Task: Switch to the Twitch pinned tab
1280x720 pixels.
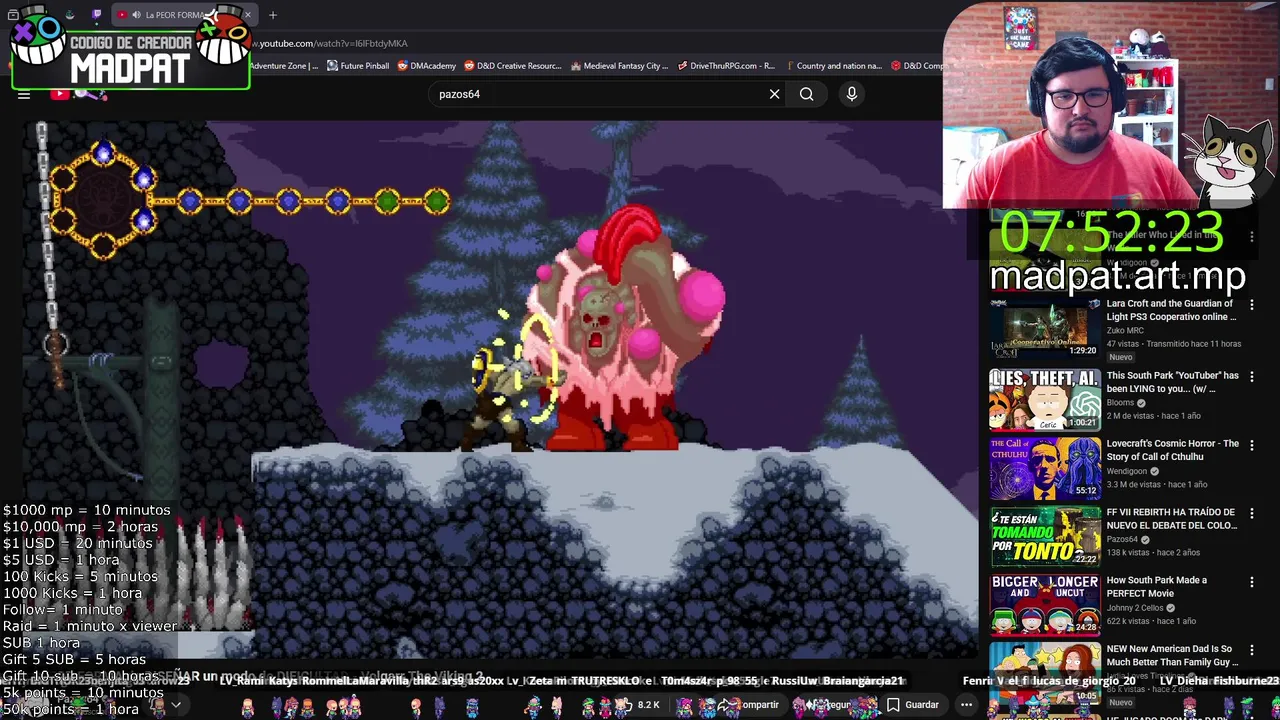Action: coord(97,15)
